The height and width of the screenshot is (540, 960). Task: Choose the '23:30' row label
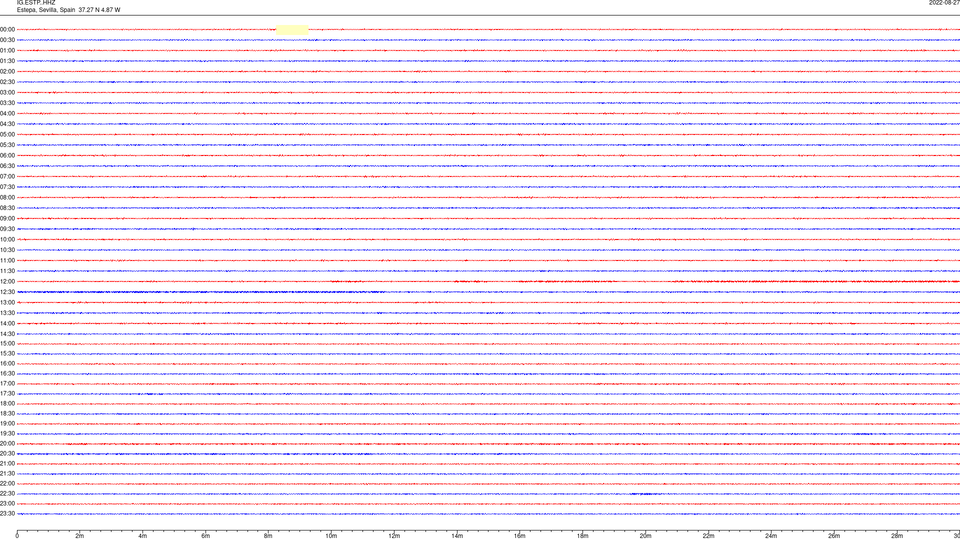7,514
